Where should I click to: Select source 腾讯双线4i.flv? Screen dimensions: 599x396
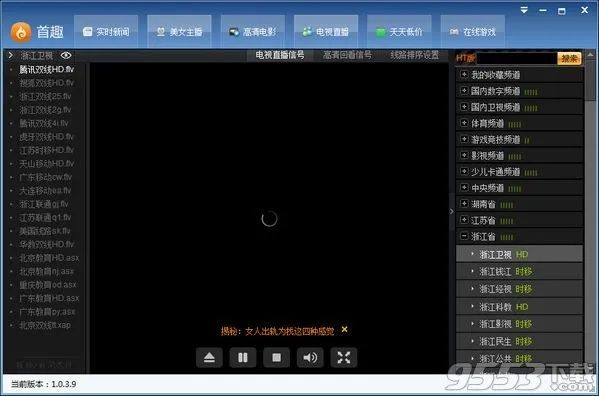[x=44, y=123]
